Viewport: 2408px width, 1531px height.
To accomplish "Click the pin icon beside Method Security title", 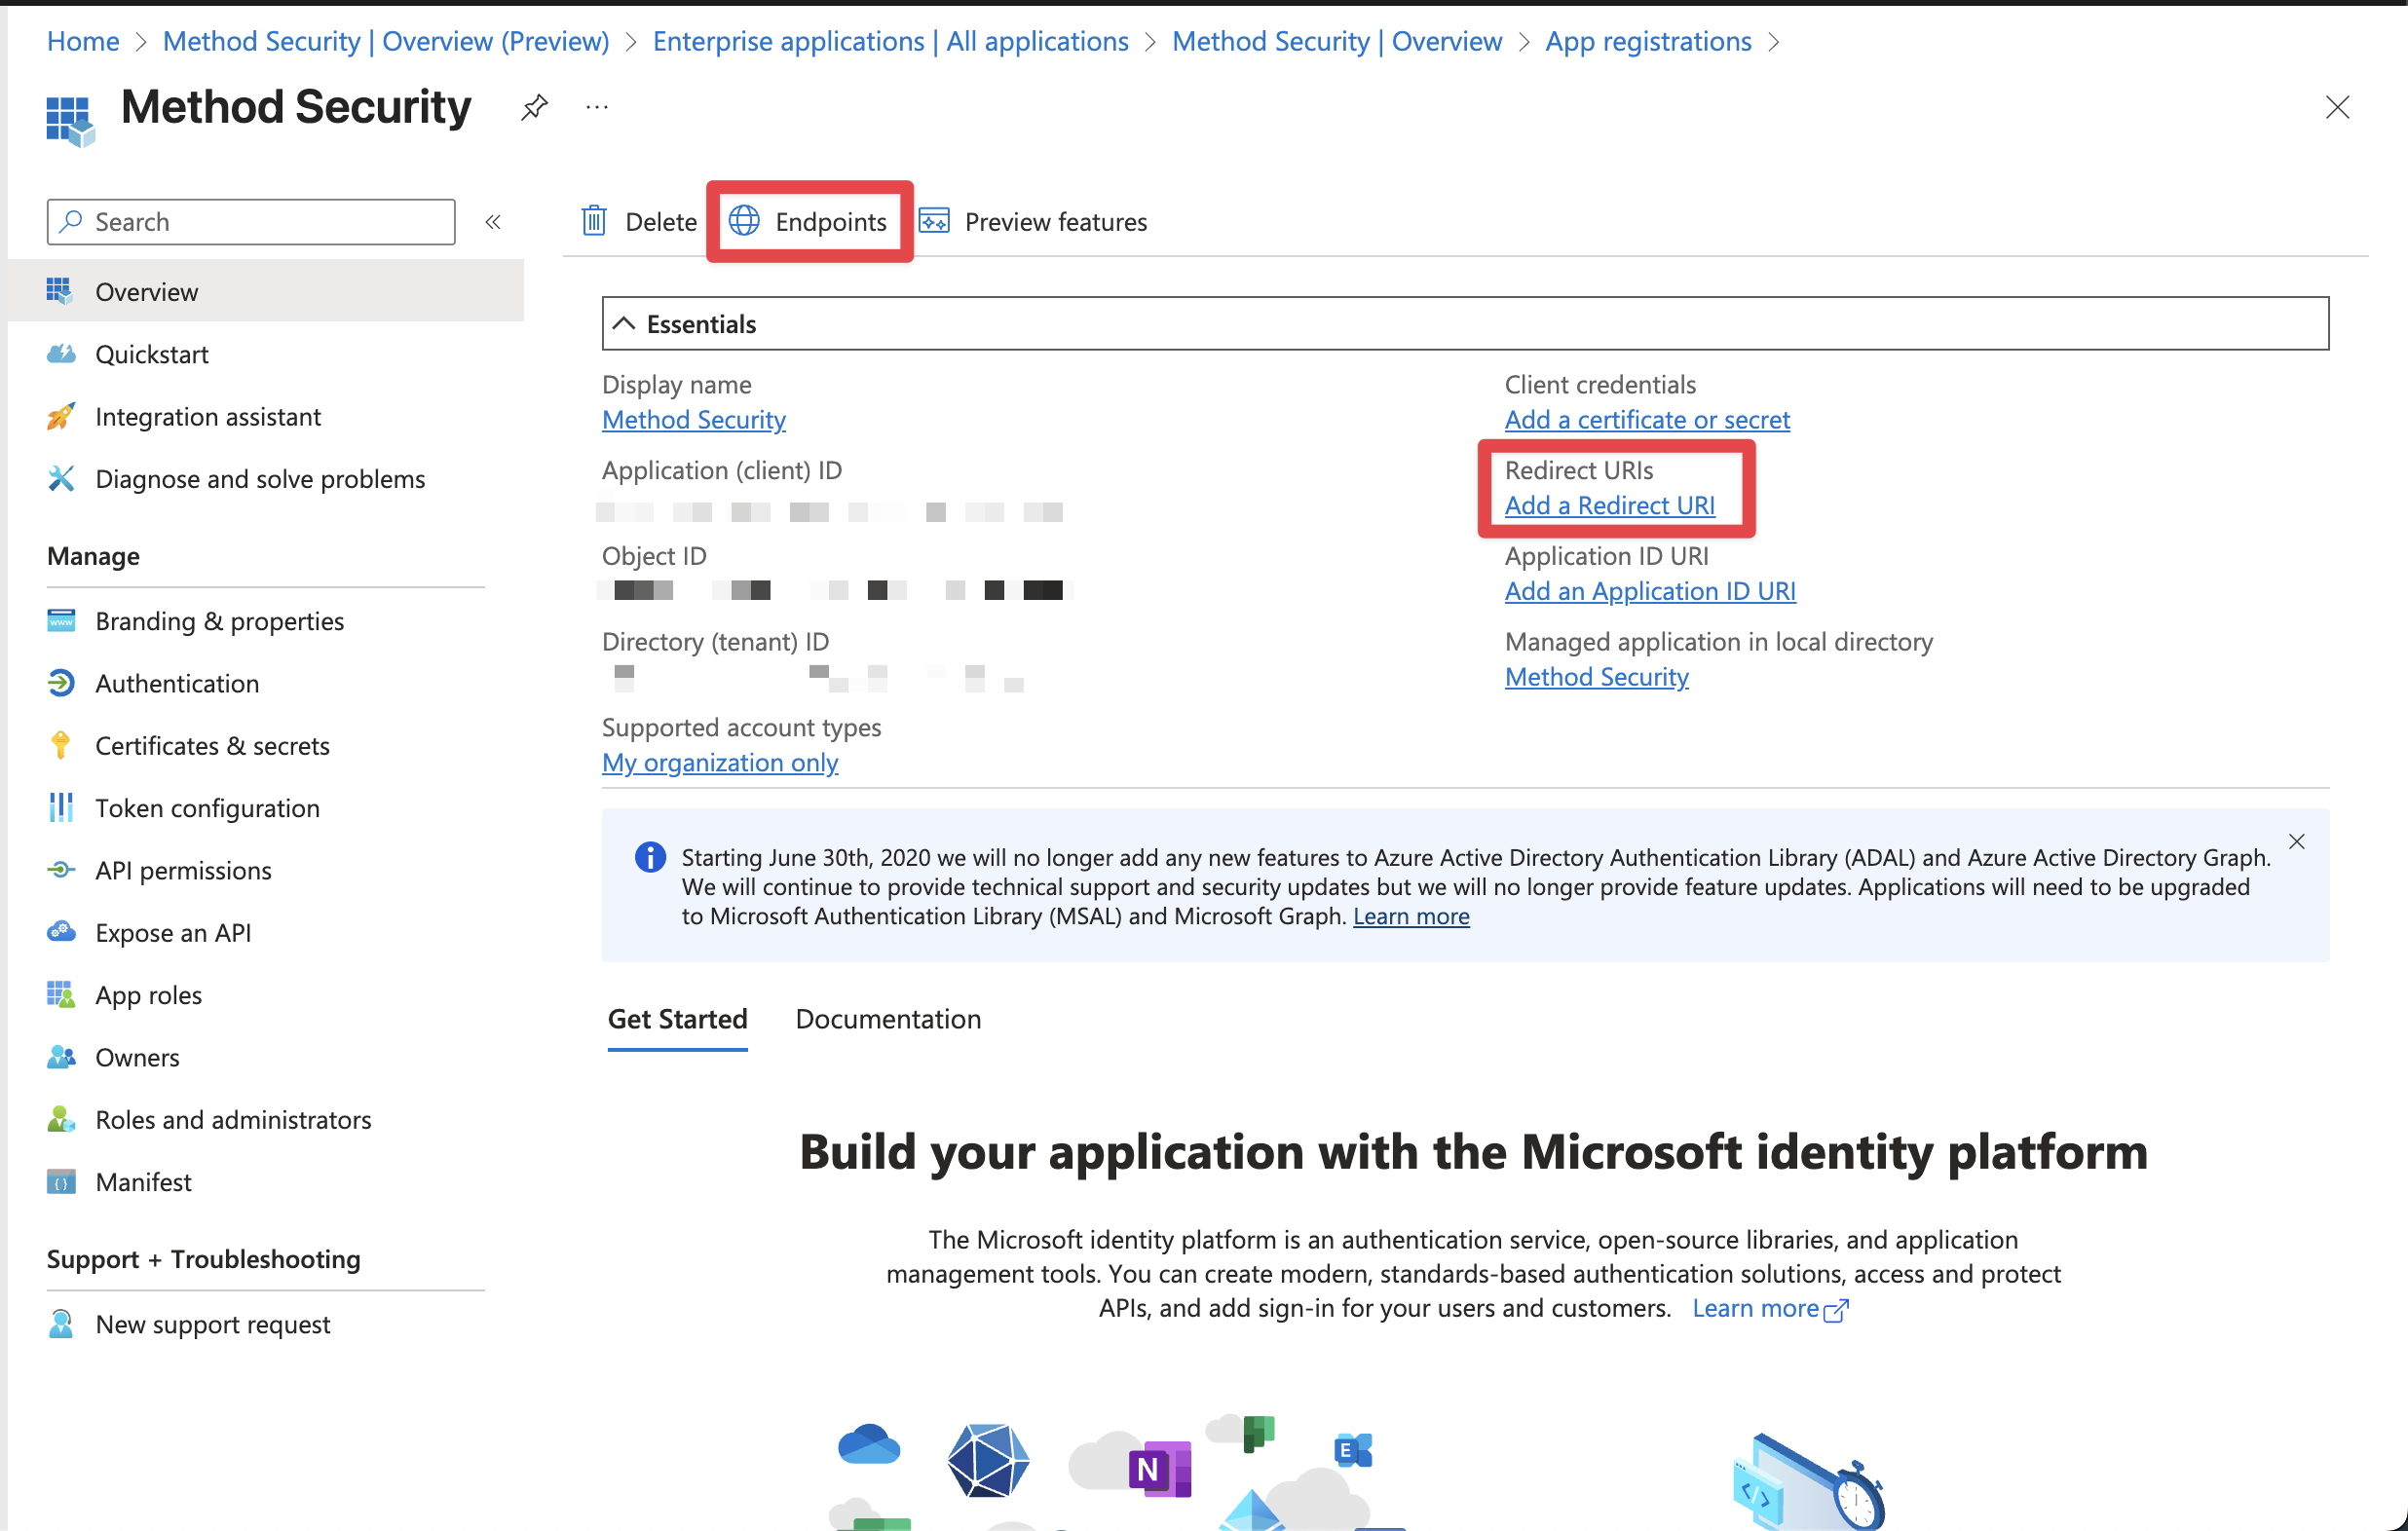I will (534, 107).
